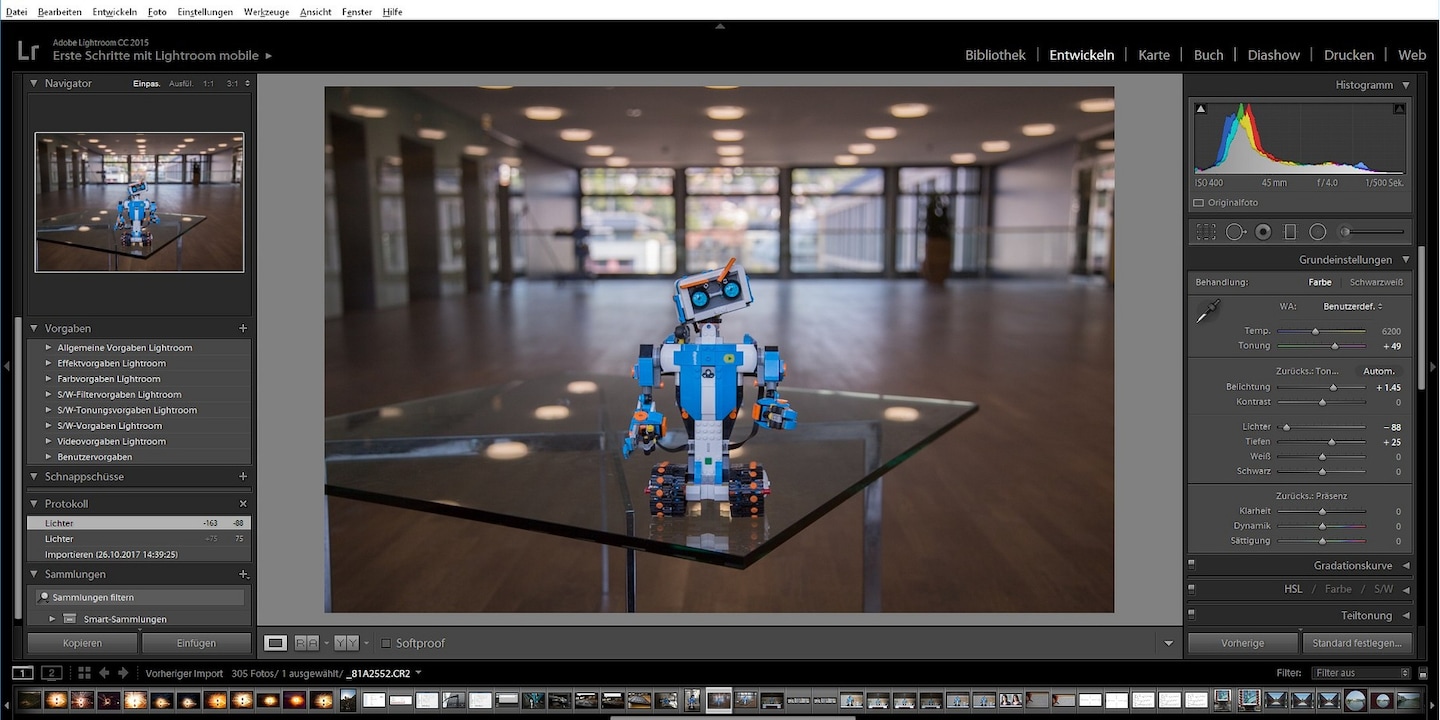Collapse the Navigator panel
The image size is (1440, 720).
[34, 84]
